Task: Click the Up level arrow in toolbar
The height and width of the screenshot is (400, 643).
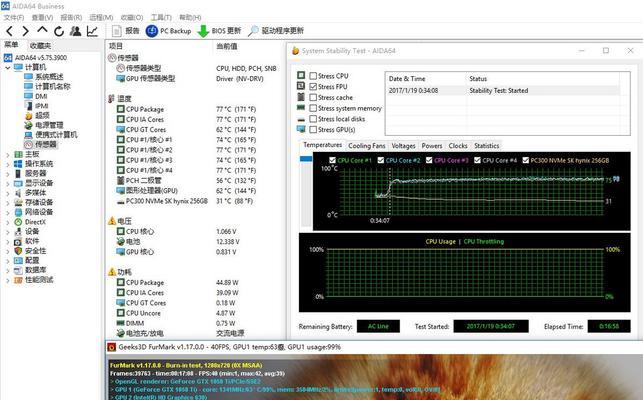Action: [x=42, y=30]
